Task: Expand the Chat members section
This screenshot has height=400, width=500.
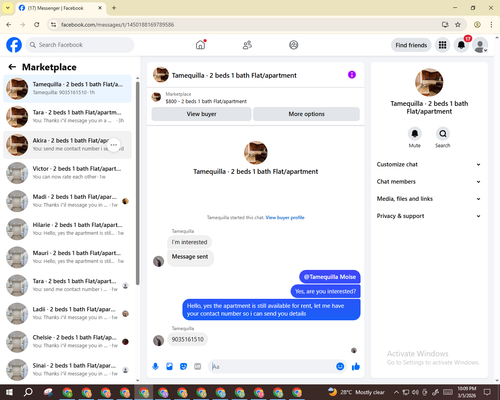Action: click(429, 182)
